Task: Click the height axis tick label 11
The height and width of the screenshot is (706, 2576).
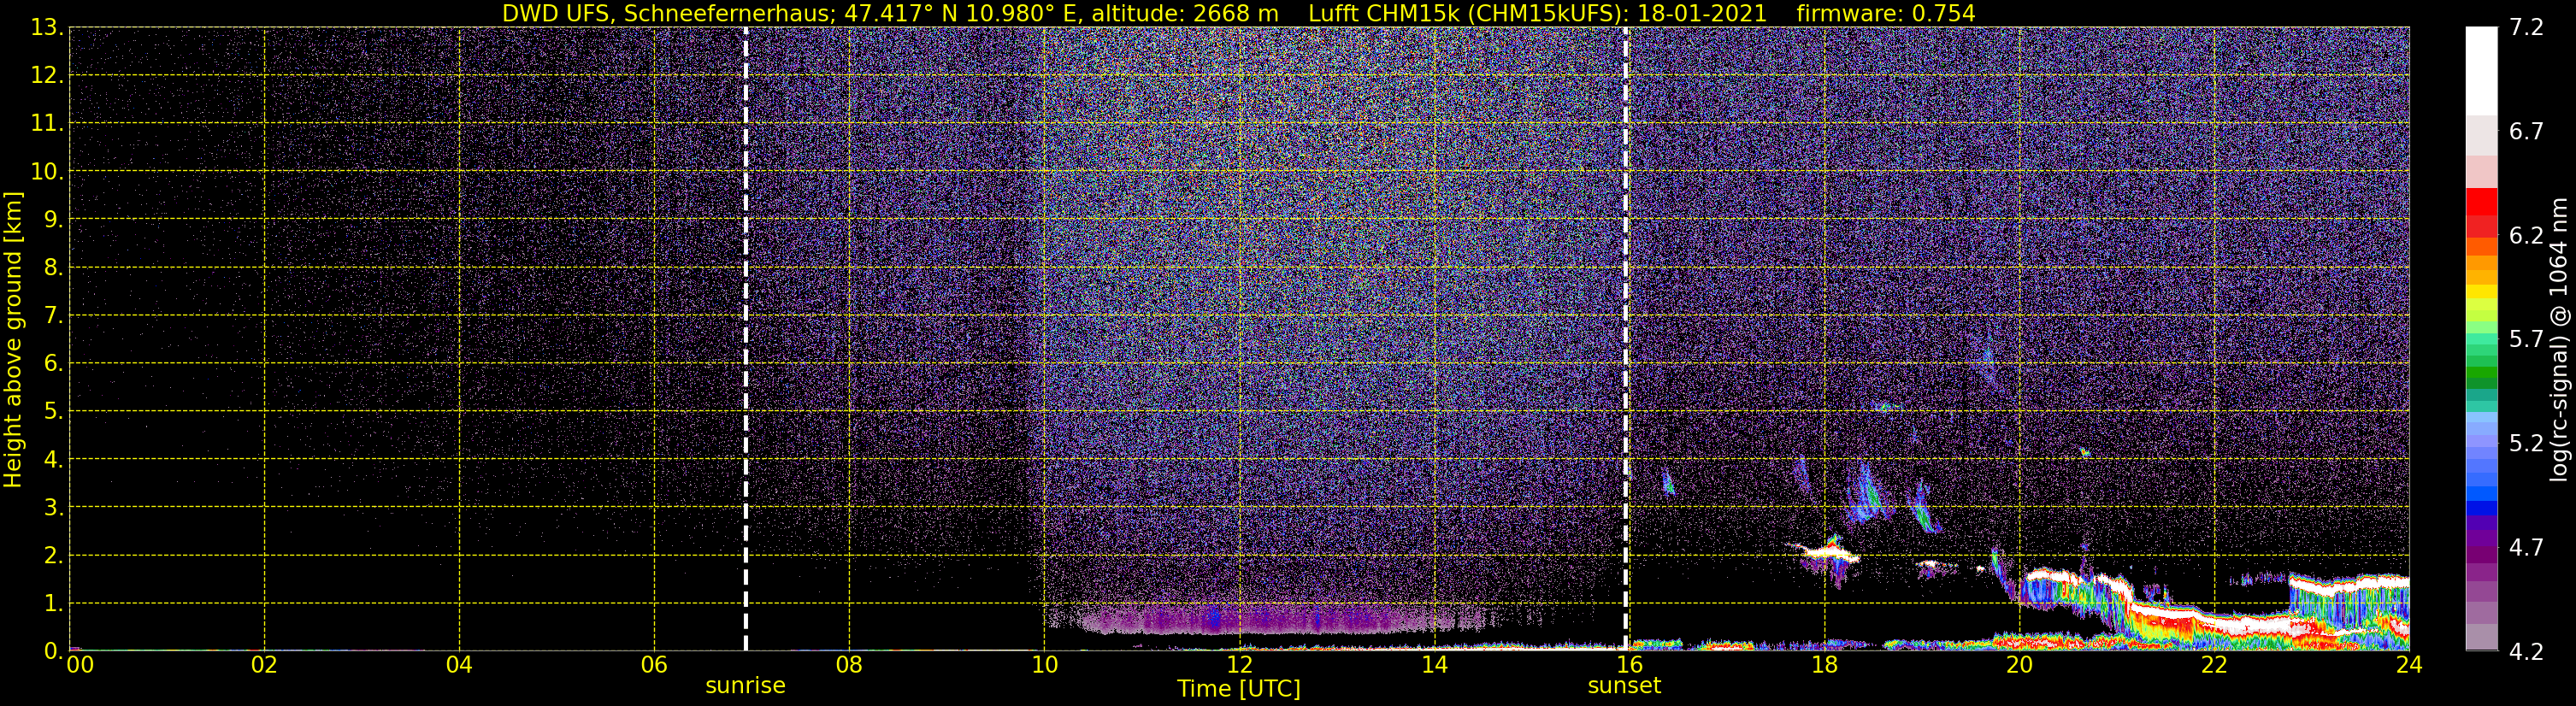Action: point(46,123)
